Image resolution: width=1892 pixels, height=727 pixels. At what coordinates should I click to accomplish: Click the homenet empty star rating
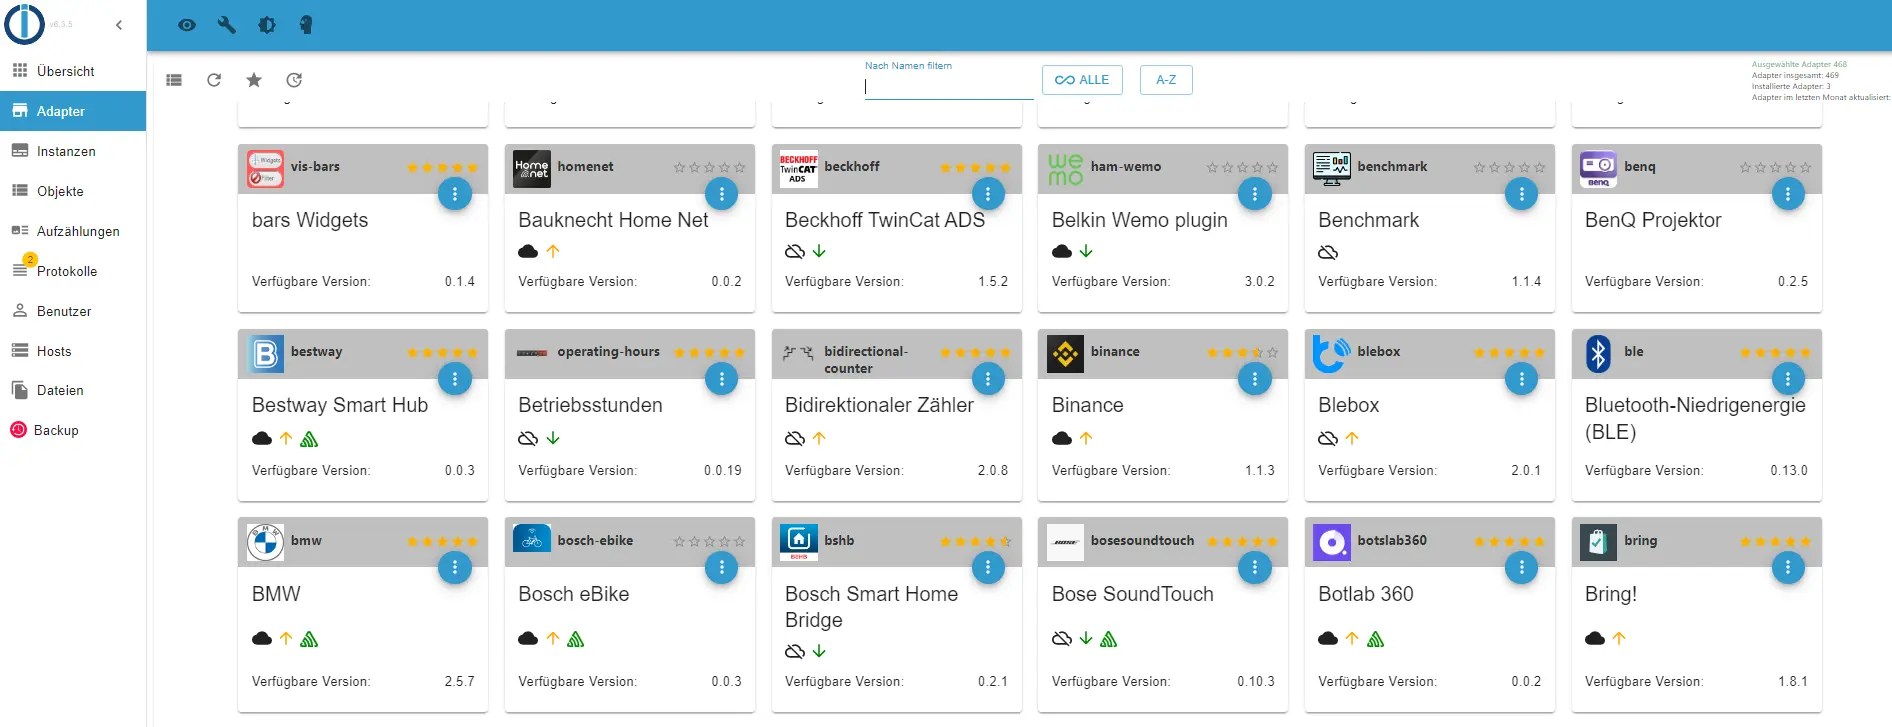point(709,168)
